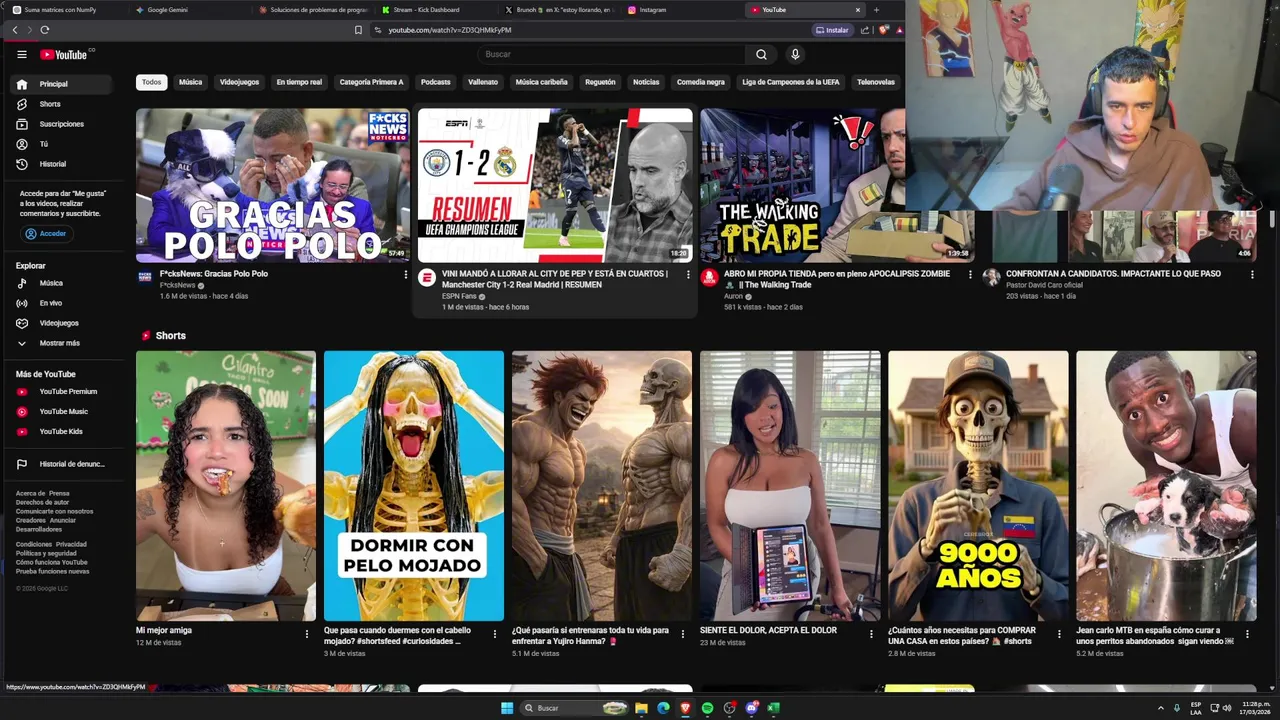1280x720 pixels.
Task: Start voice search with microphone icon
Action: pyautogui.click(x=795, y=55)
